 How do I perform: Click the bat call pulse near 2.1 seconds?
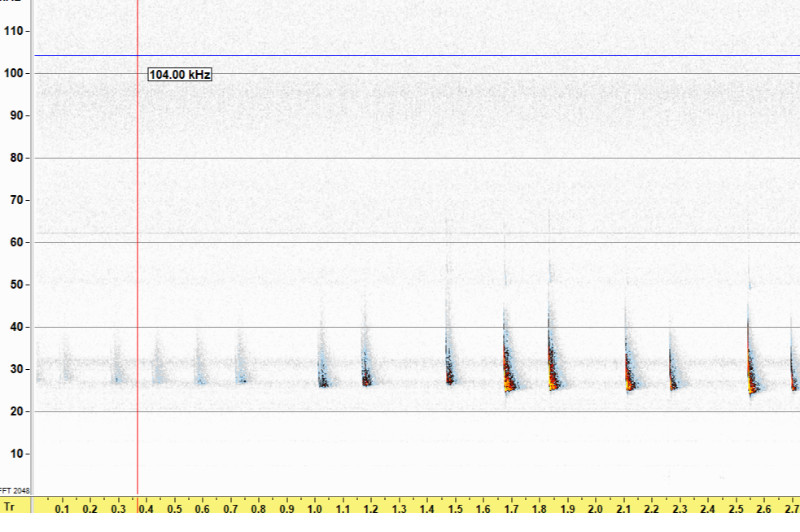(629, 372)
